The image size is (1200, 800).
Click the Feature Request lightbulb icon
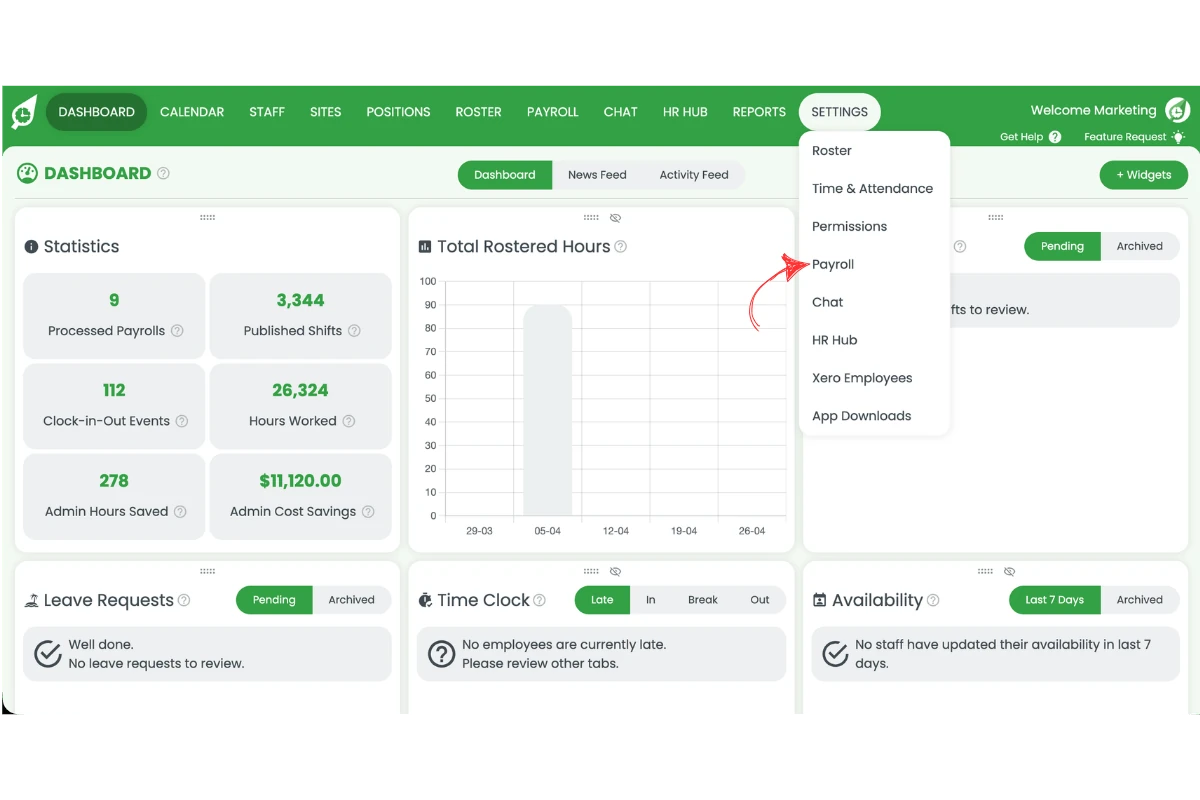click(x=1179, y=137)
